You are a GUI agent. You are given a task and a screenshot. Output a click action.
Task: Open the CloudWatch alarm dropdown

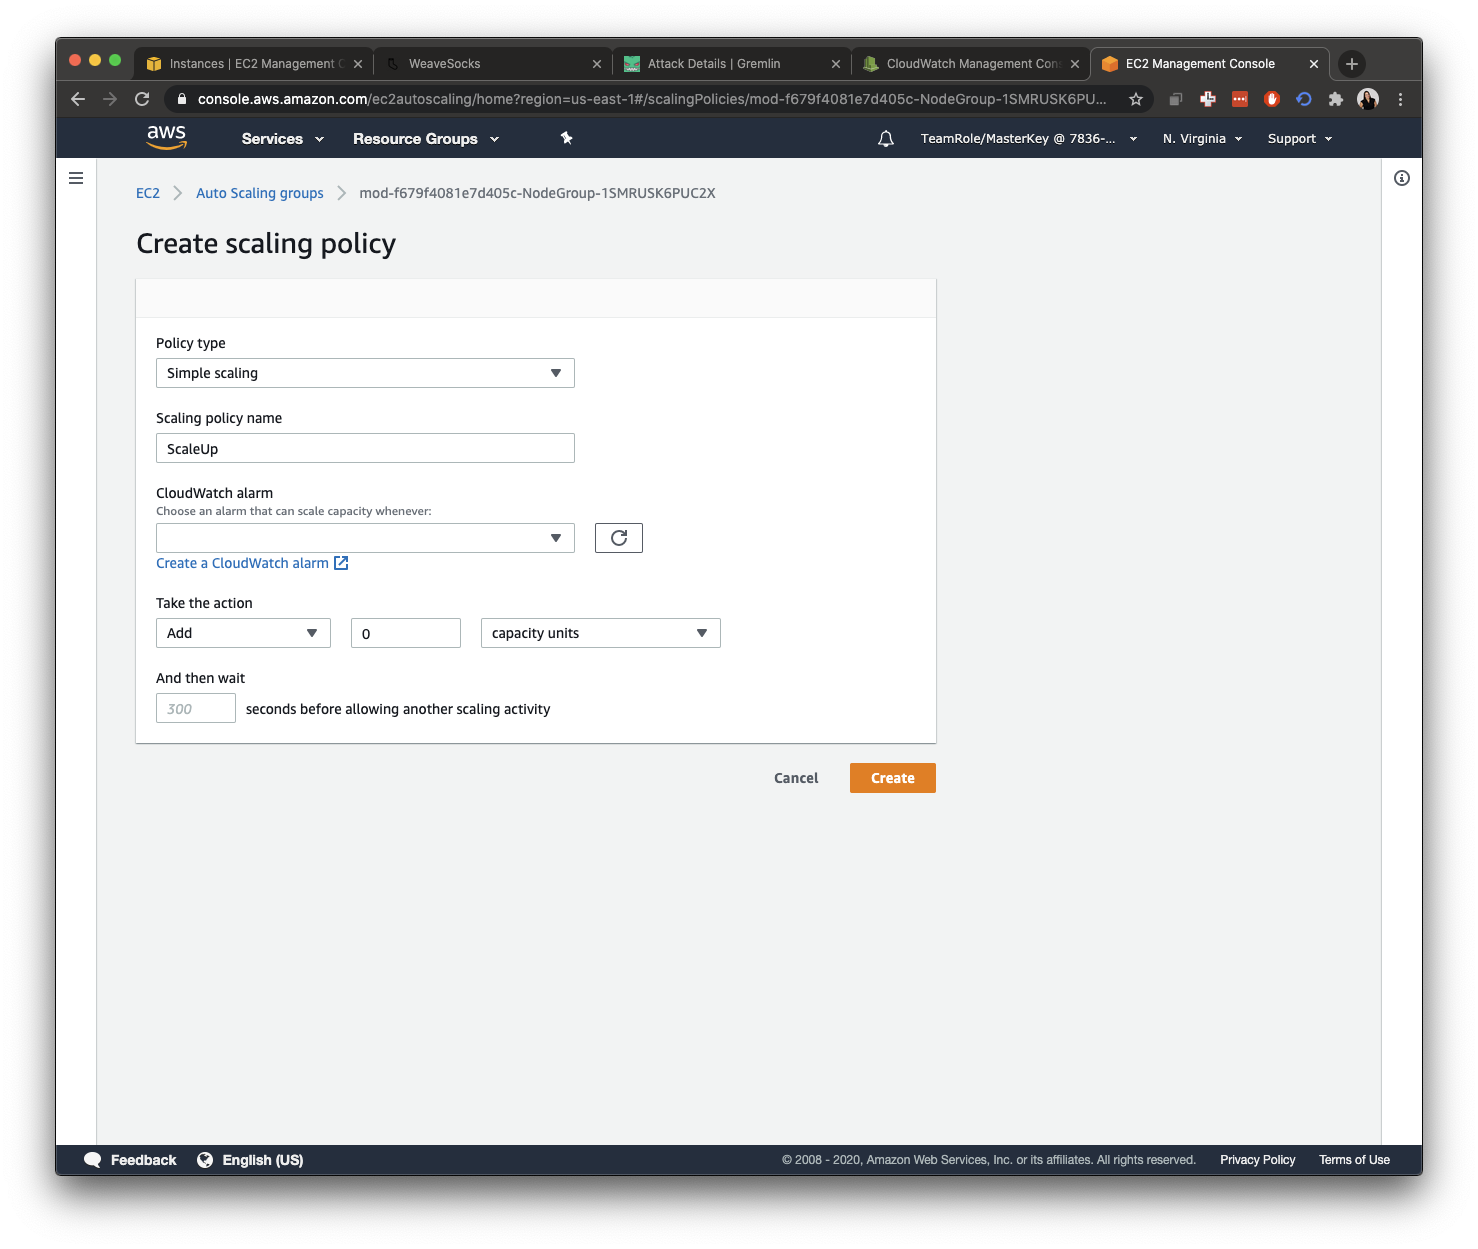365,538
